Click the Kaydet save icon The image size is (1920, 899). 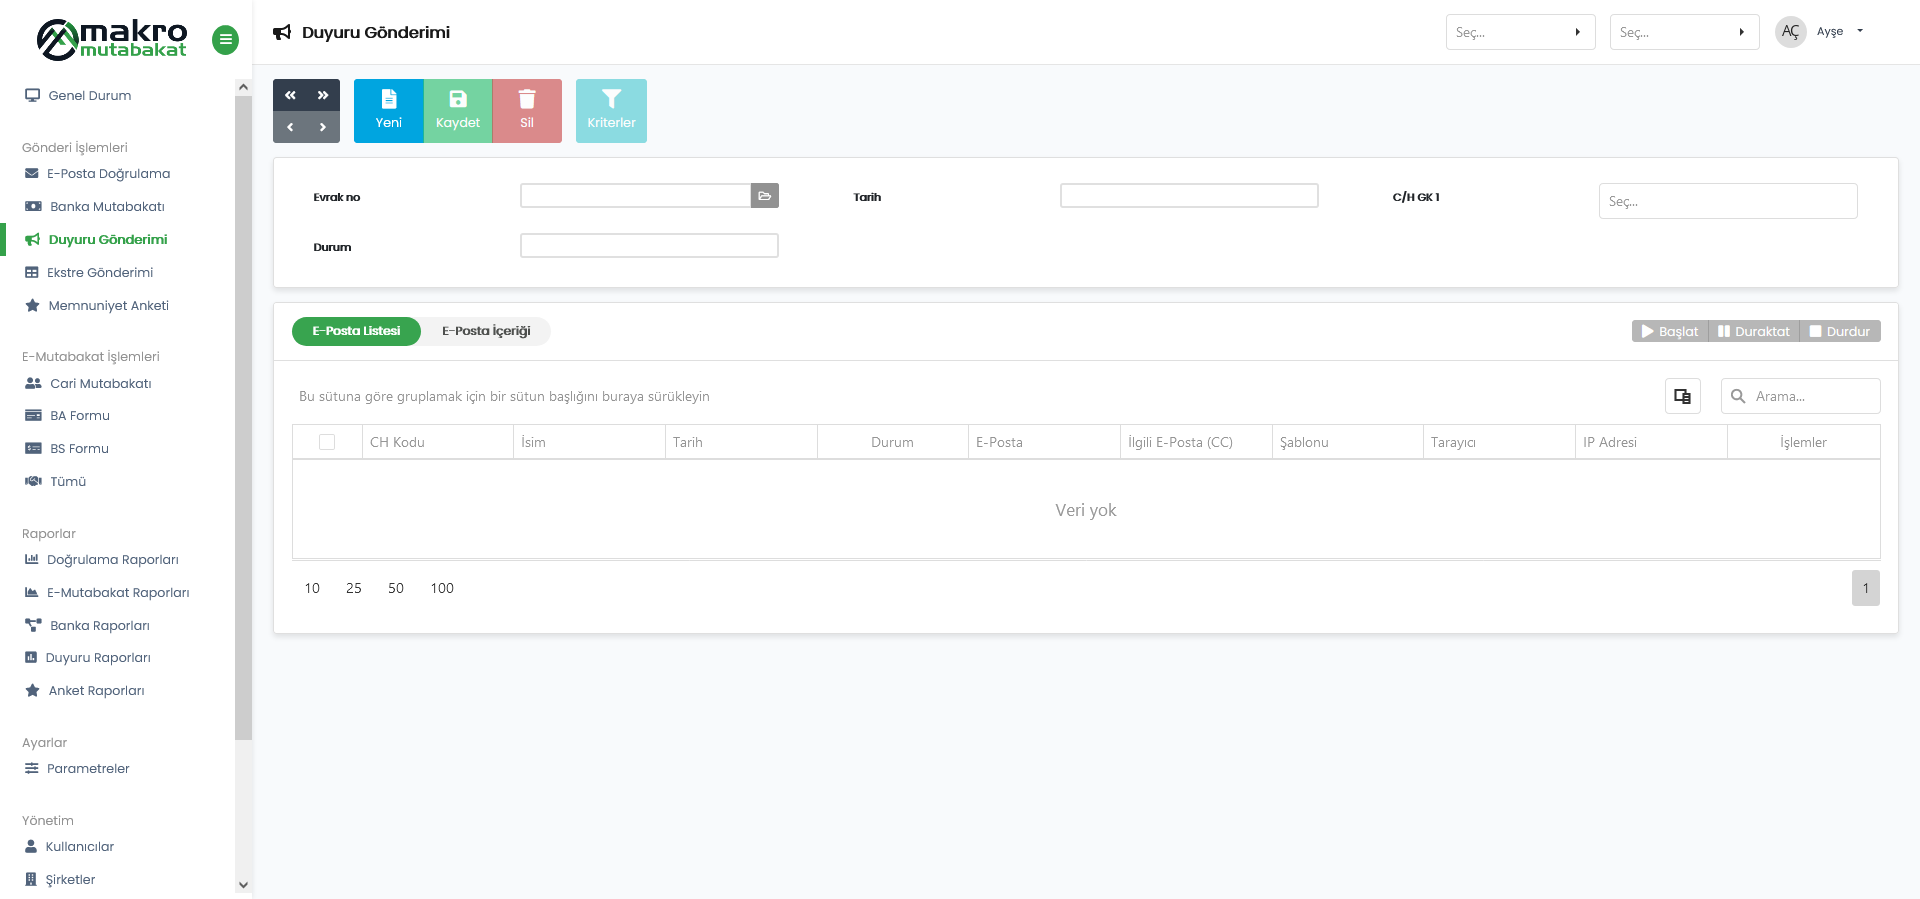458,100
